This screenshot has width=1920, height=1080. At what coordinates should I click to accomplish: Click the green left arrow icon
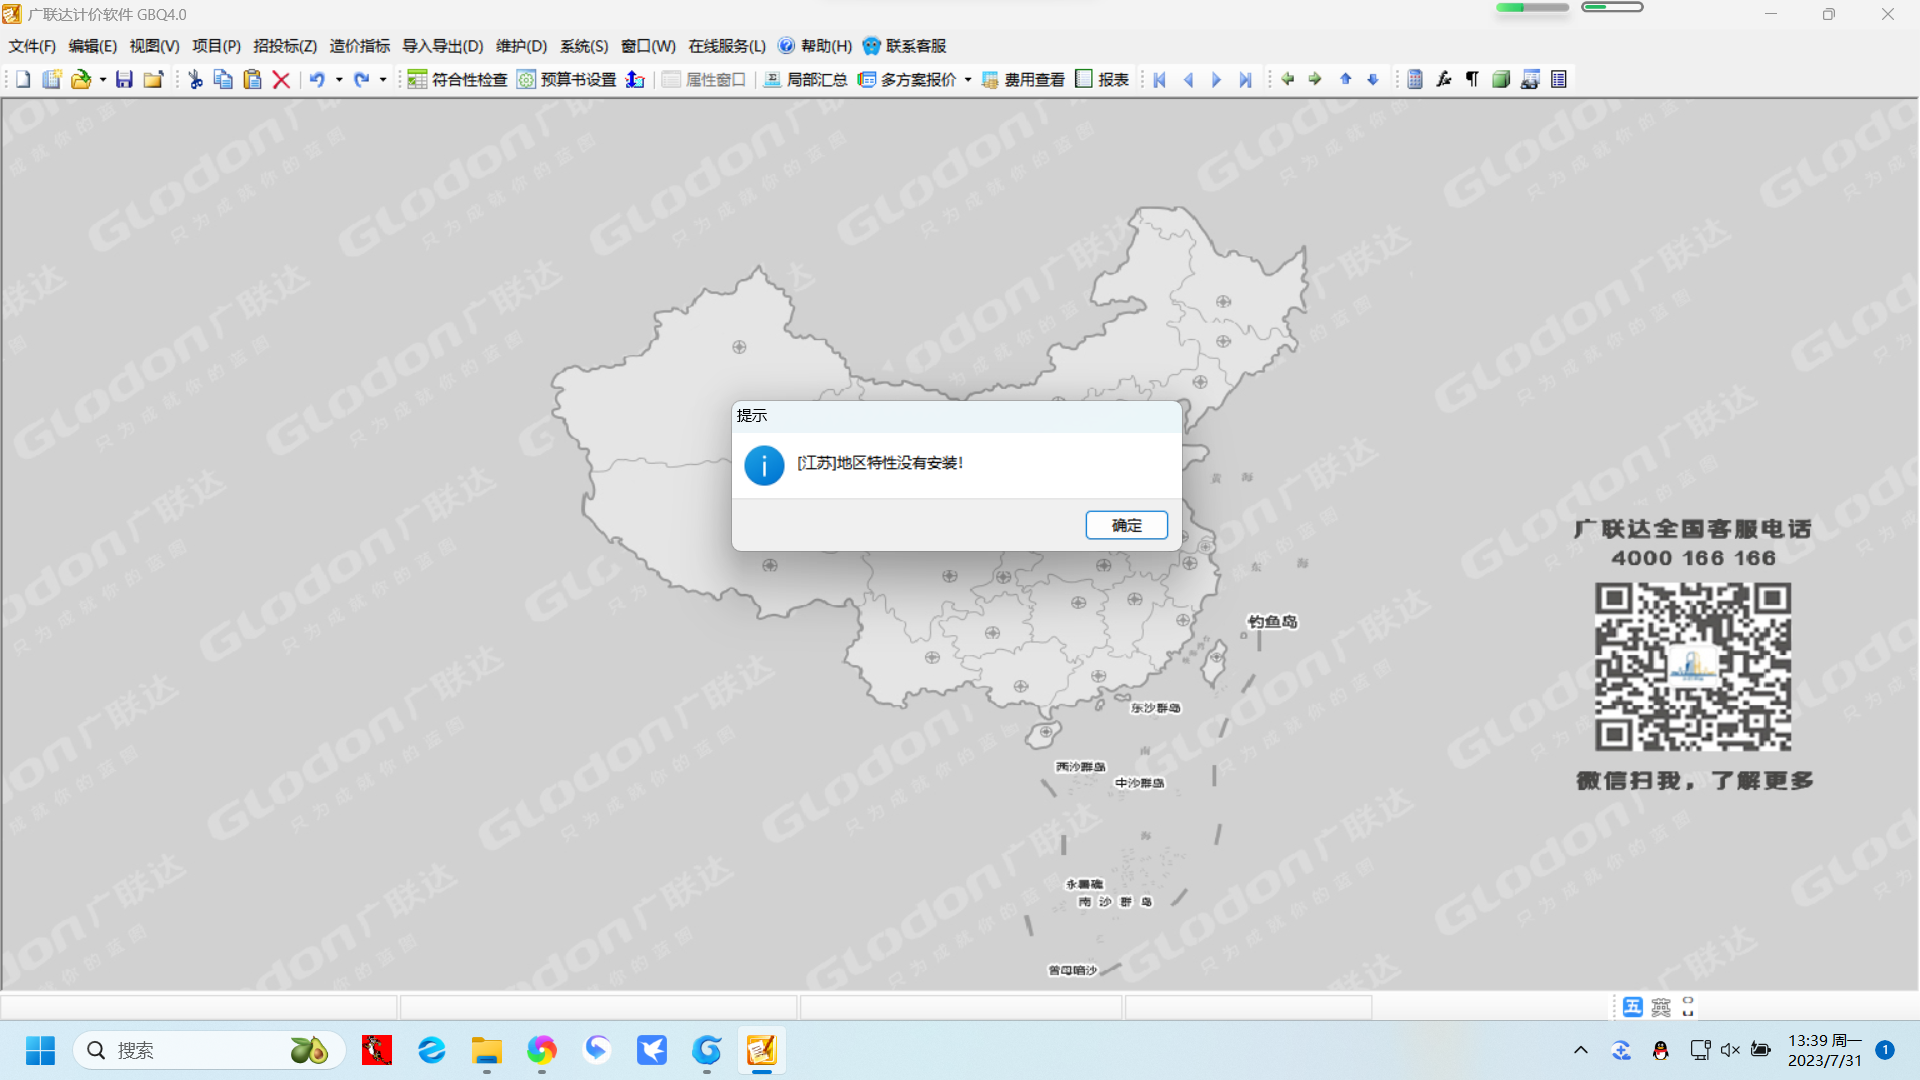point(1288,79)
